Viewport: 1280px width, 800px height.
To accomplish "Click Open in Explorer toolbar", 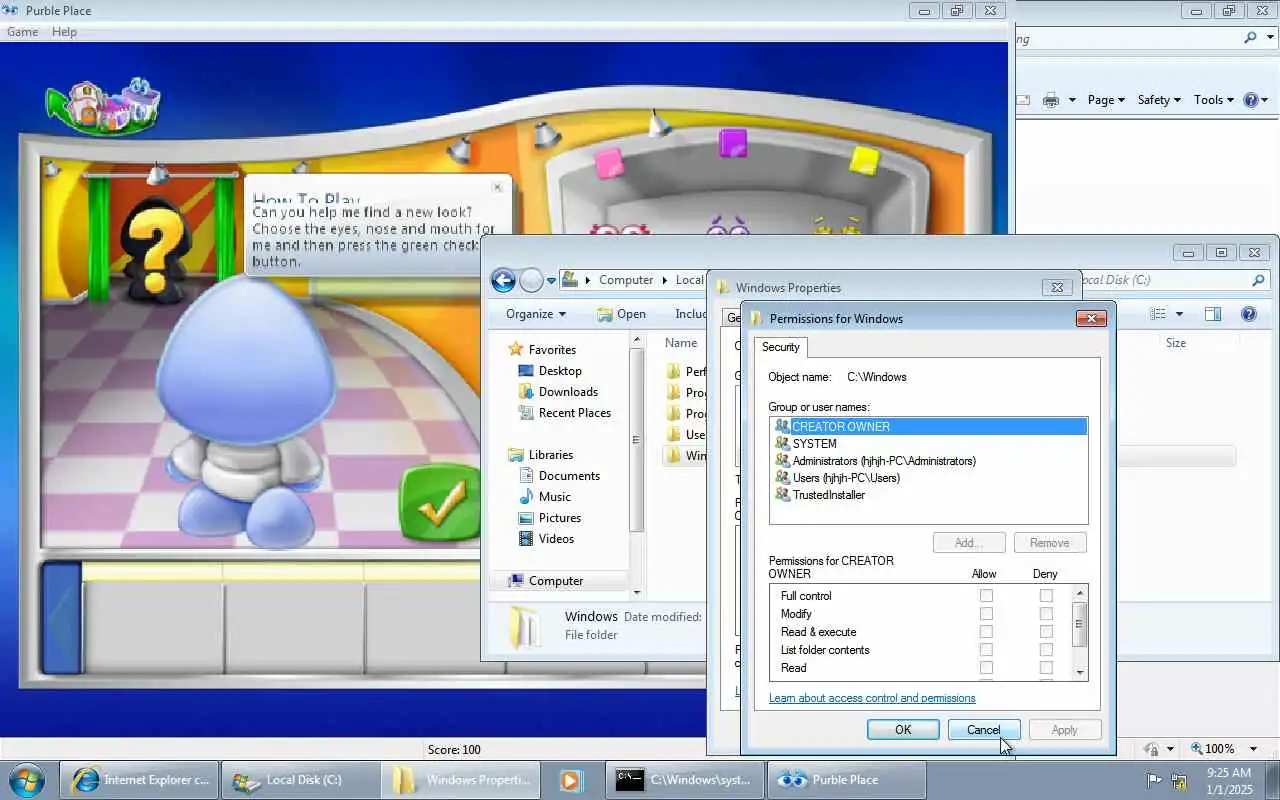I will pos(621,314).
